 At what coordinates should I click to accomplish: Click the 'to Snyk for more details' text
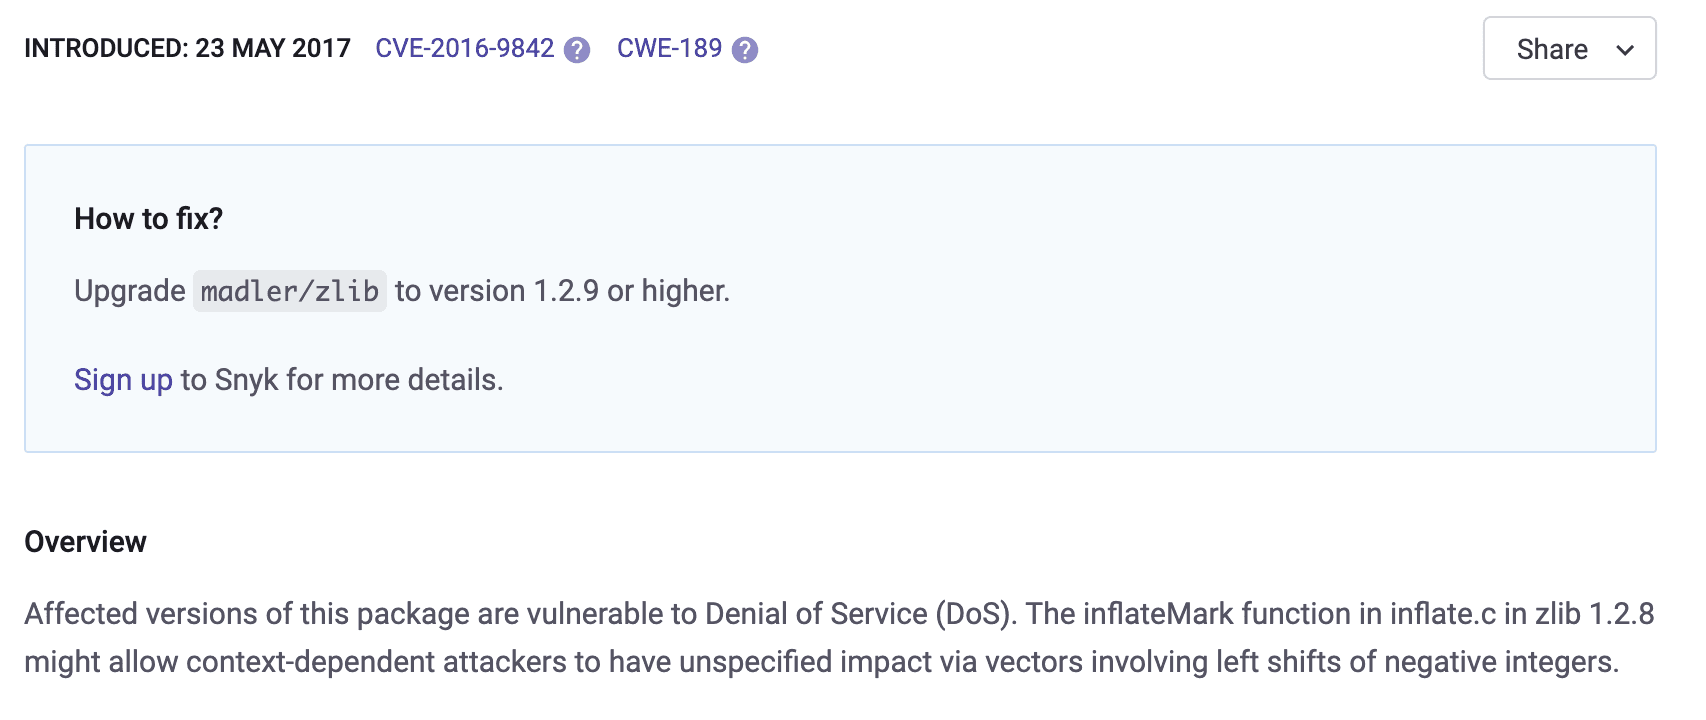pos(342,380)
